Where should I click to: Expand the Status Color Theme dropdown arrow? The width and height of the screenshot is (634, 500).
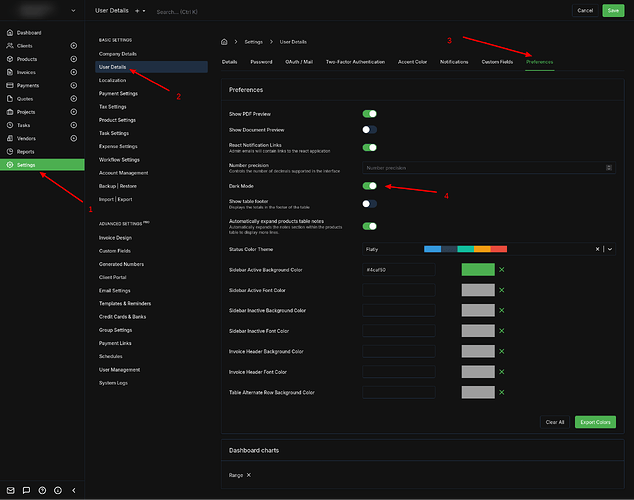(x=610, y=249)
